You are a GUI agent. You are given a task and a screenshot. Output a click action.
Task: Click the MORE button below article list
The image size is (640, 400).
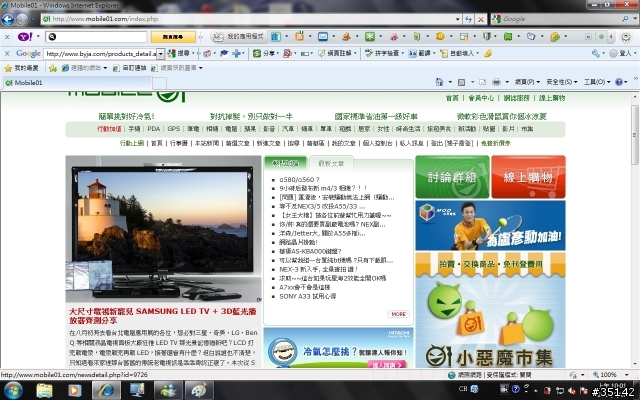(x=398, y=314)
